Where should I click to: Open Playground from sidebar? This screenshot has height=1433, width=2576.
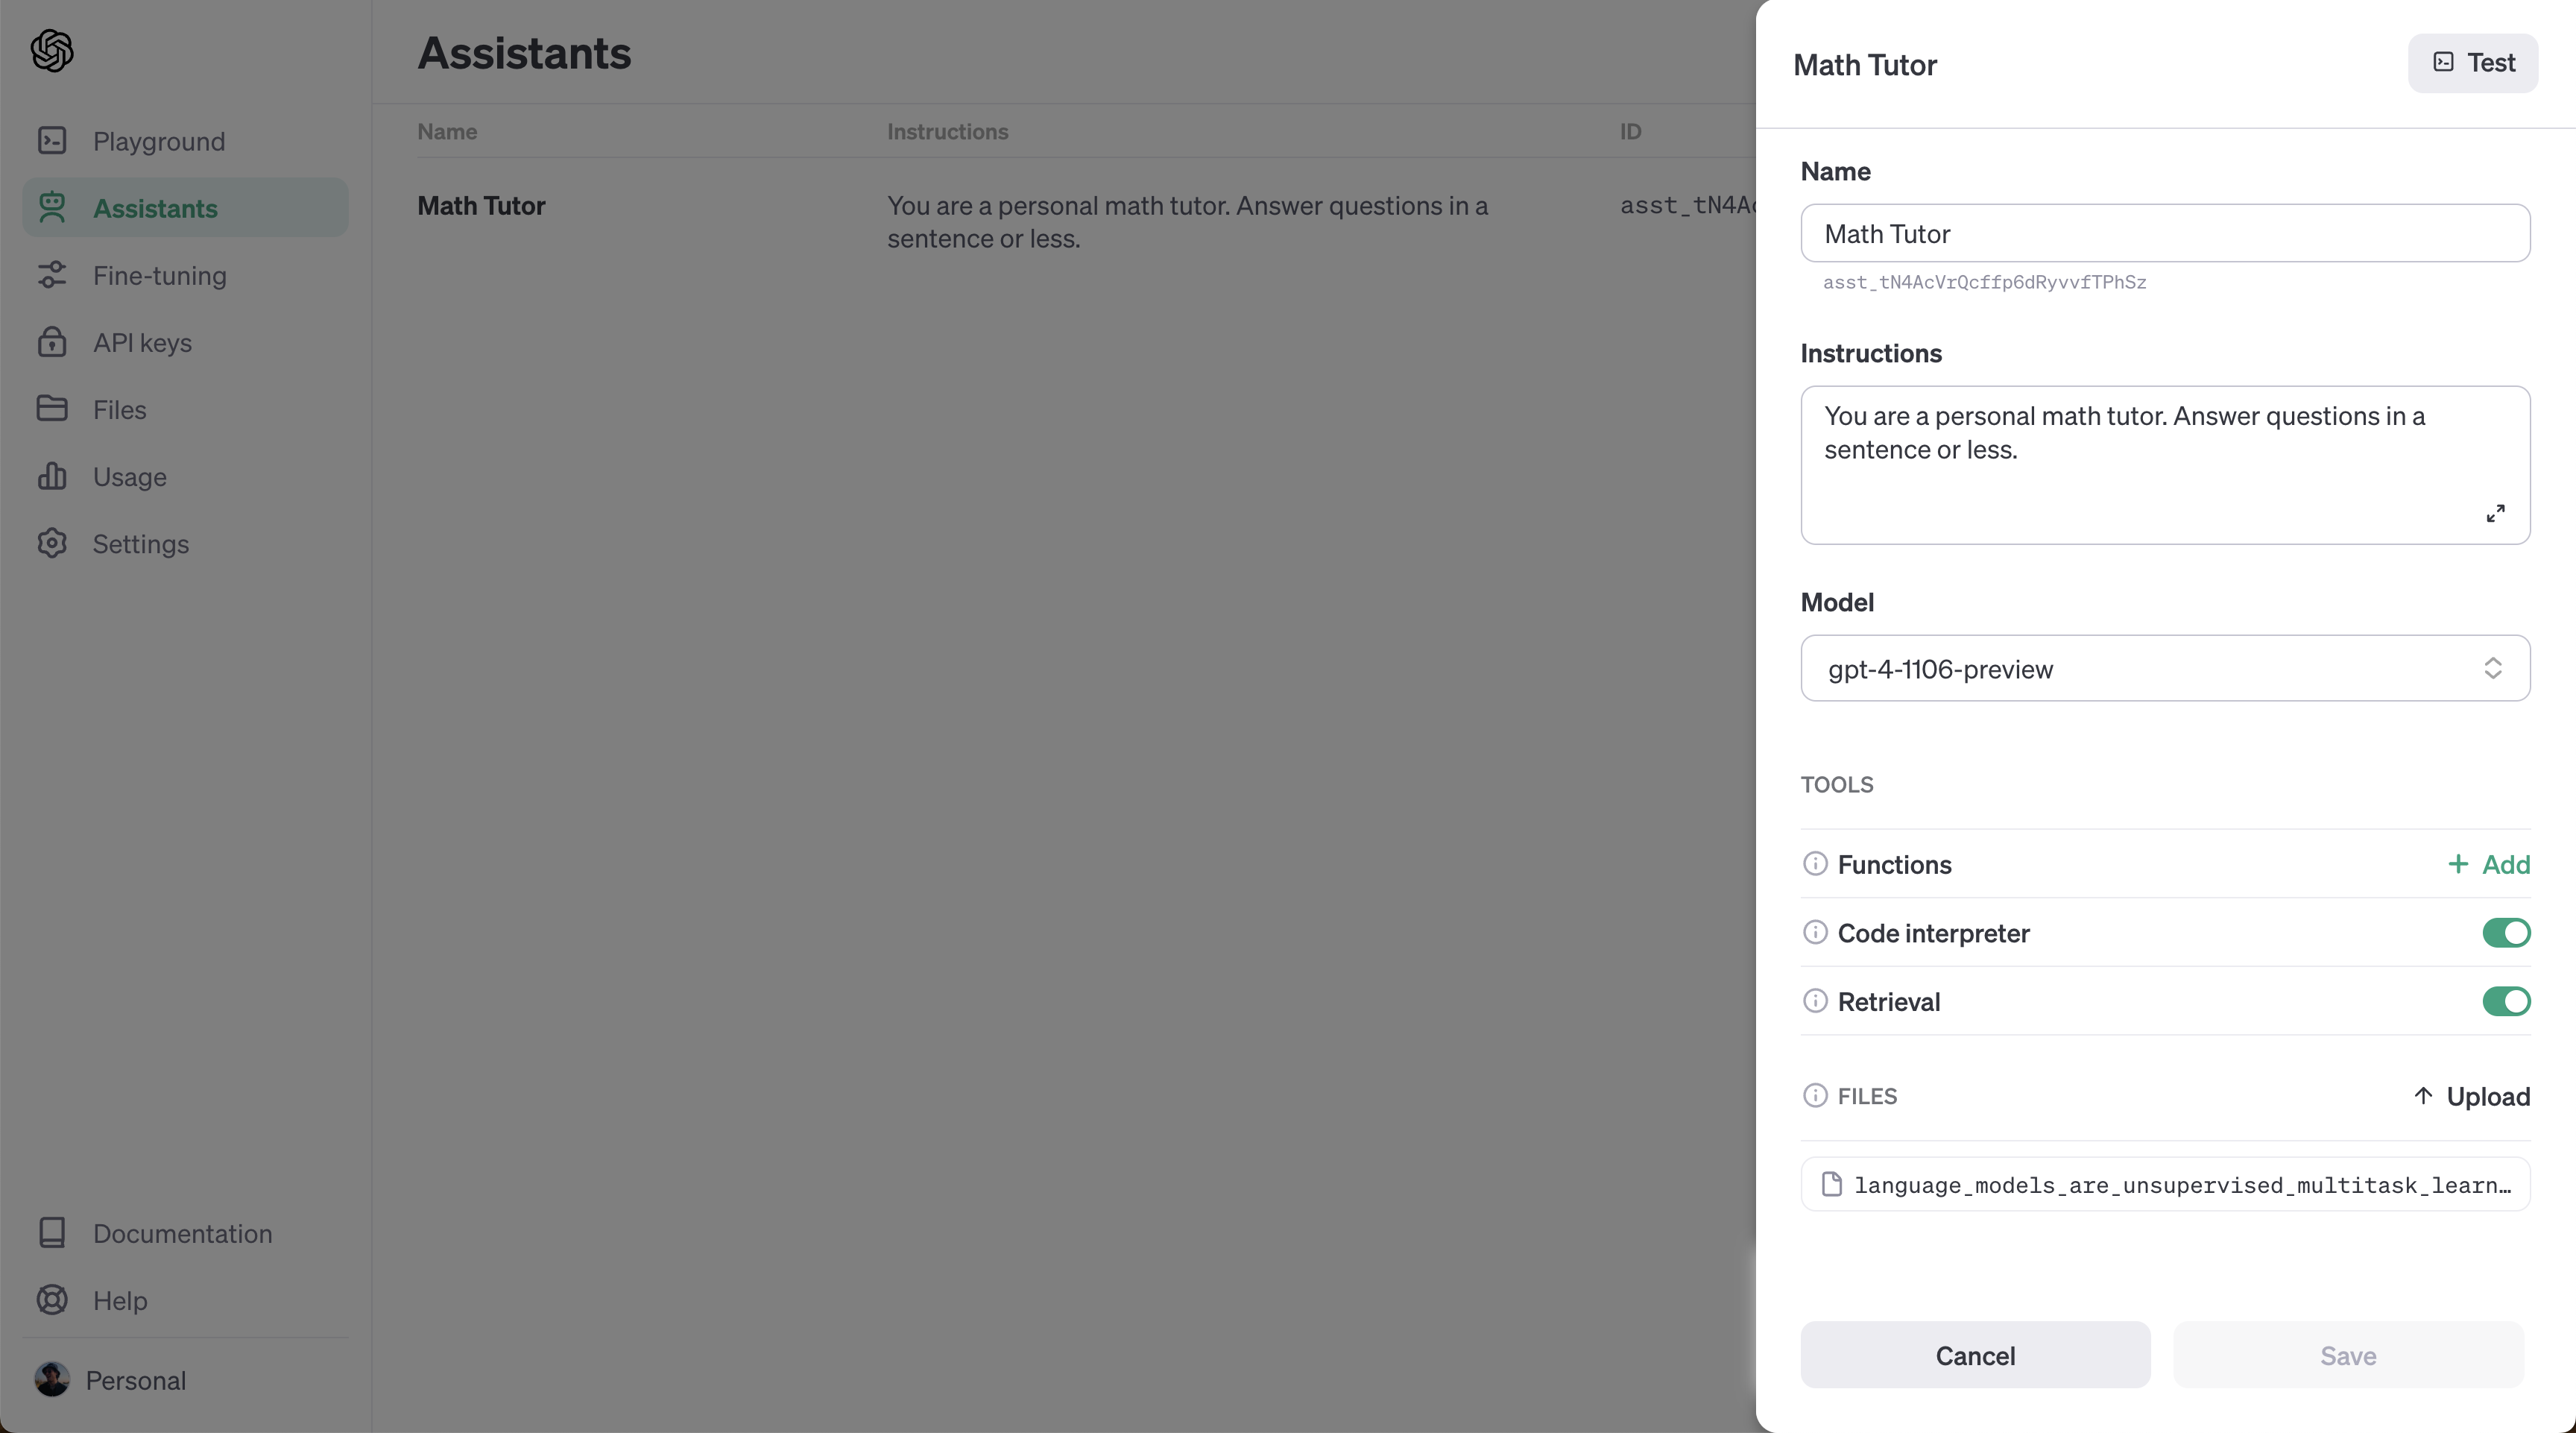point(159,139)
